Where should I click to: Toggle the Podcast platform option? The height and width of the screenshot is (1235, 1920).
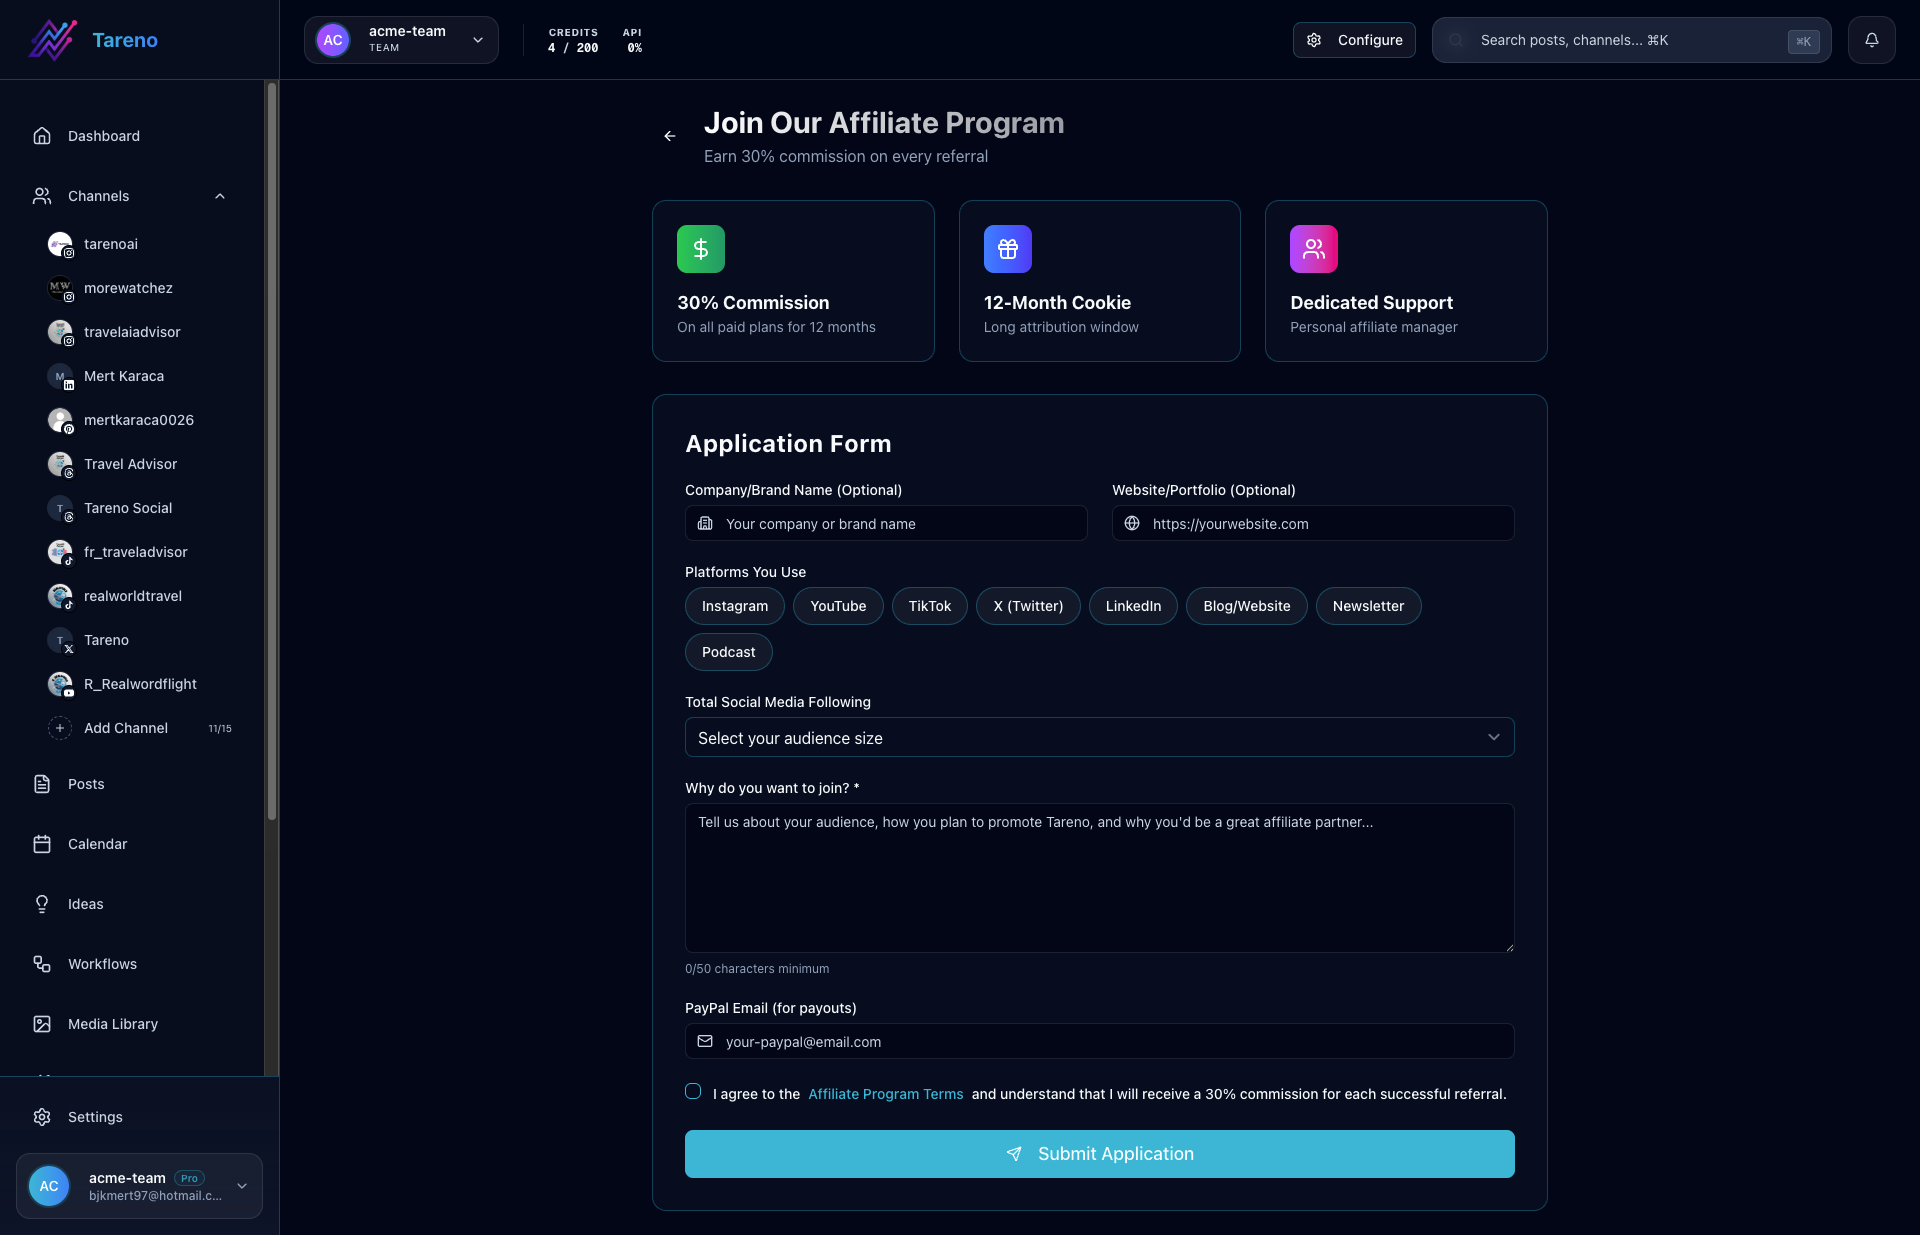pos(728,652)
